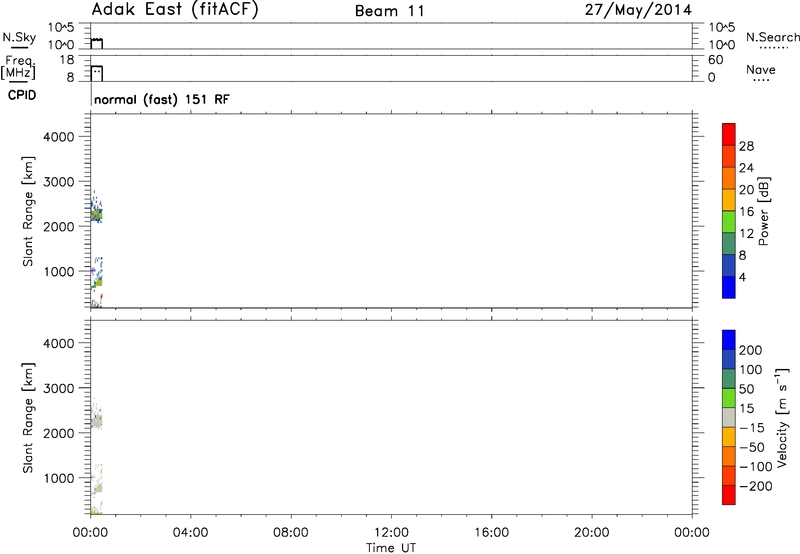Select the '3000' tick in the velocity panel
The width and height of the screenshot is (800, 554).
pos(59,388)
